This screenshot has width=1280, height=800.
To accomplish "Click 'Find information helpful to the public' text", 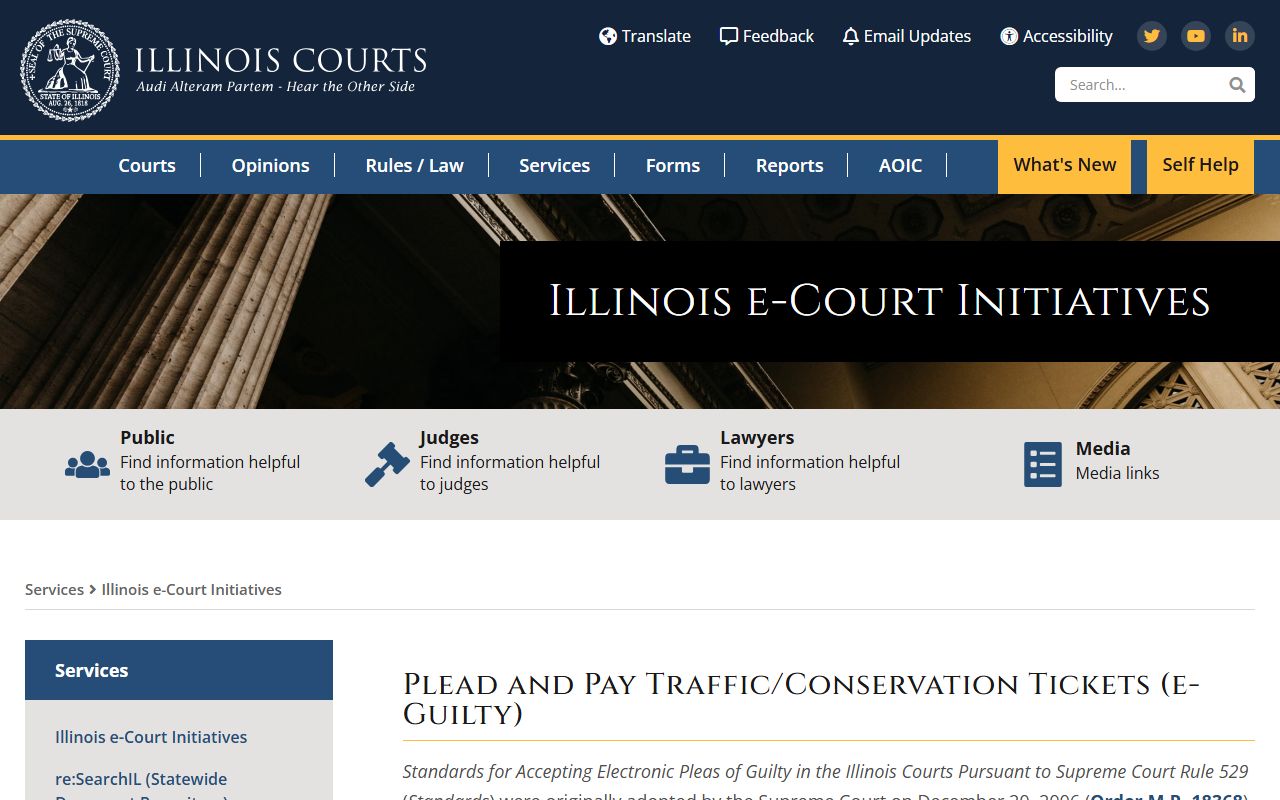I will click(x=210, y=473).
